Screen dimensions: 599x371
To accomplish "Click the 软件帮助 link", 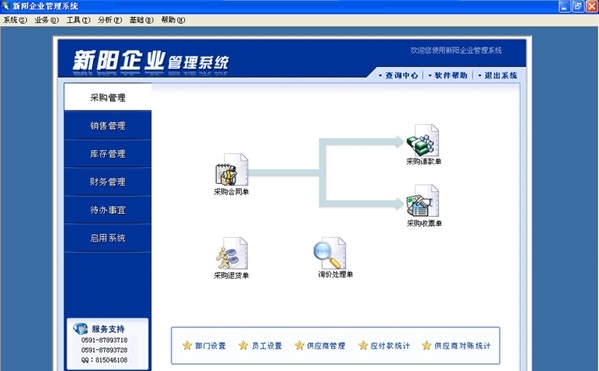I will click(x=451, y=75).
